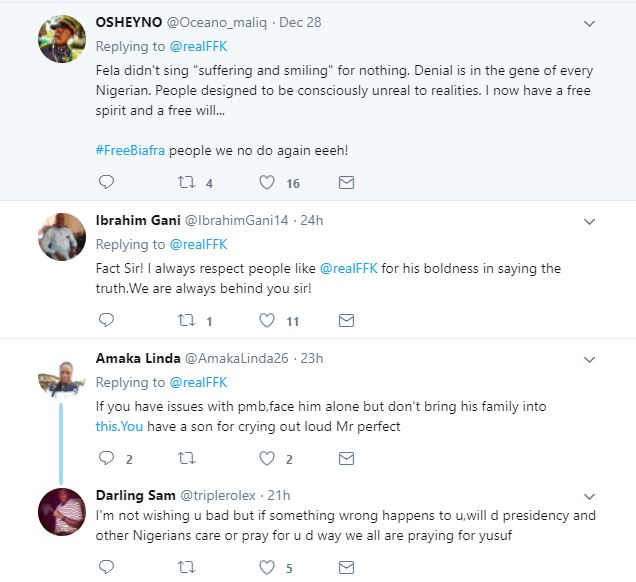Retweet Amaka Linda's tweet
The height and width of the screenshot is (582, 636).
(x=185, y=459)
